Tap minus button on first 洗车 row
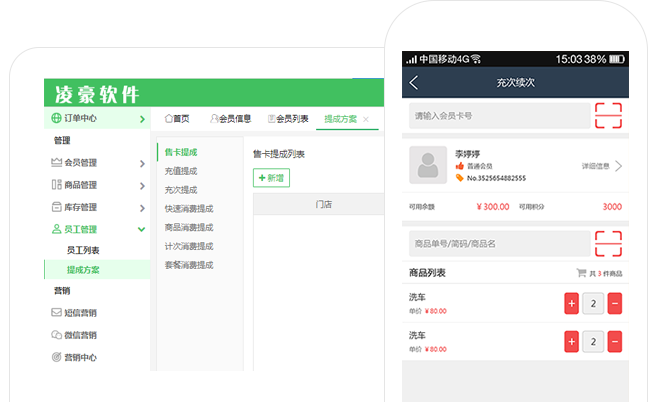The height and width of the screenshot is (402, 660). click(615, 303)
